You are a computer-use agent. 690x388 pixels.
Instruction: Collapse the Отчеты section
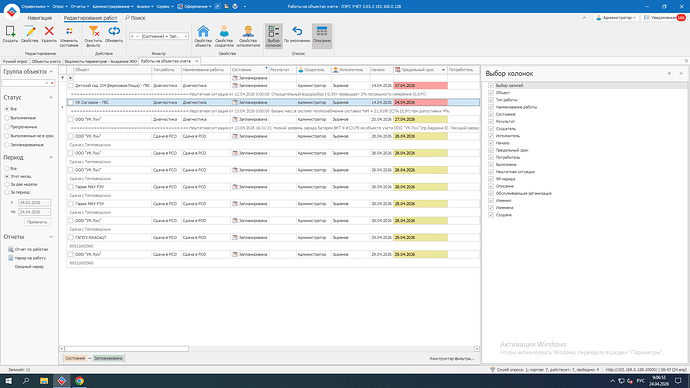51,237
